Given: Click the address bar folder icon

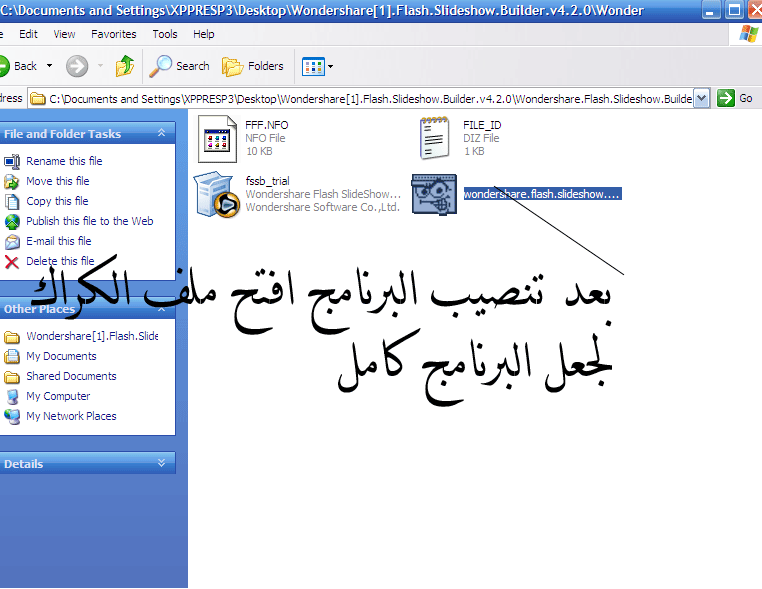Looking at the screenshot, I should 37,99.
